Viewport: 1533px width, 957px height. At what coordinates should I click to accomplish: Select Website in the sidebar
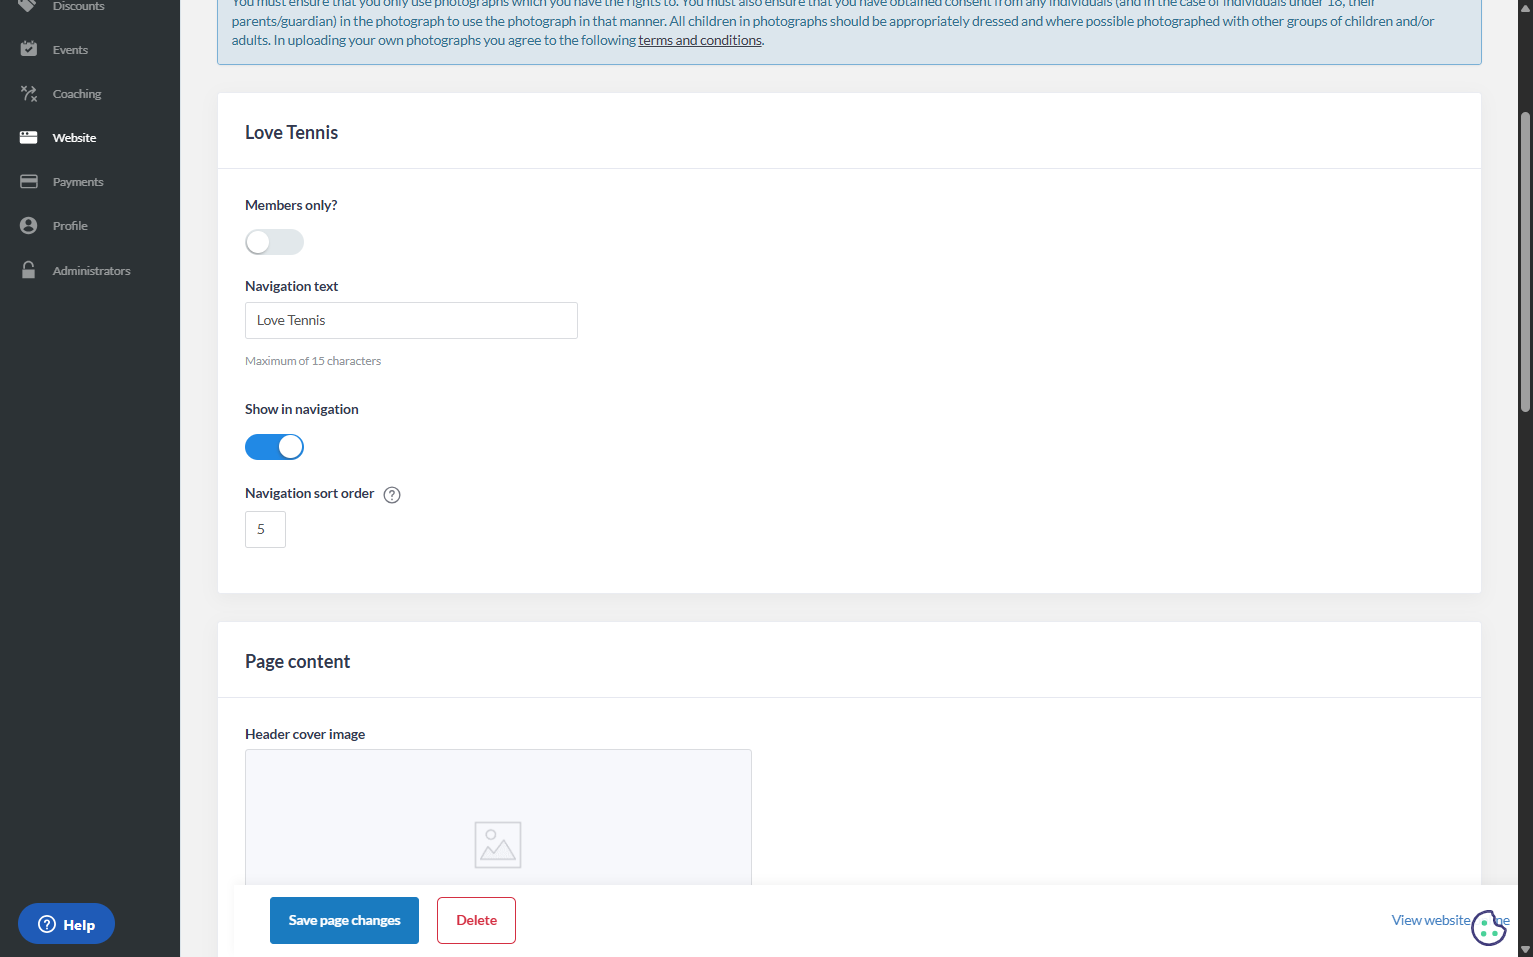pos(74,138)
